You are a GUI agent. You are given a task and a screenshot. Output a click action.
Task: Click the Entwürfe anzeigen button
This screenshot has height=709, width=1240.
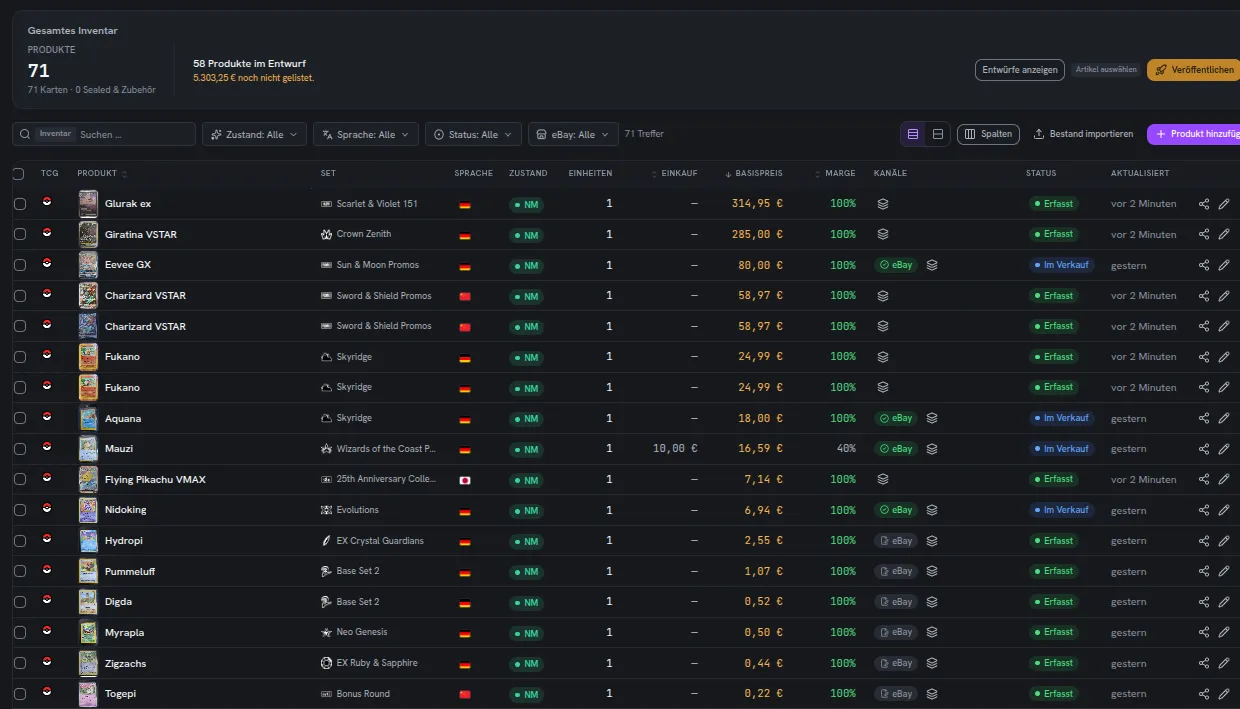pos(1020,70)
